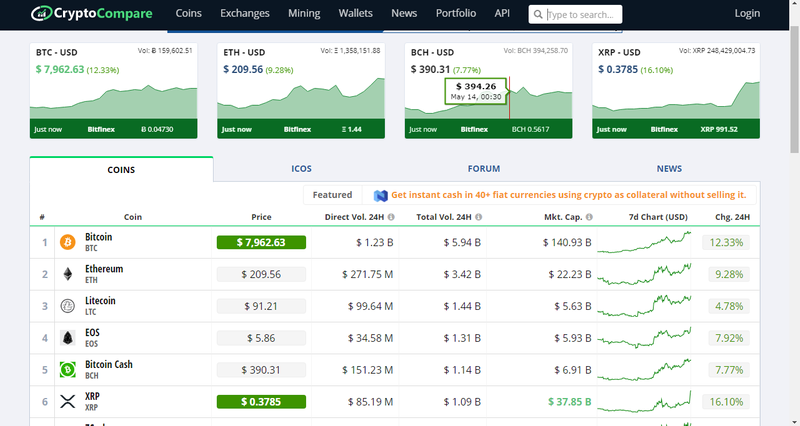Click the XRP price $ 0.3785 button
This screenshot has height=426, width=800.
coord(261,402)
